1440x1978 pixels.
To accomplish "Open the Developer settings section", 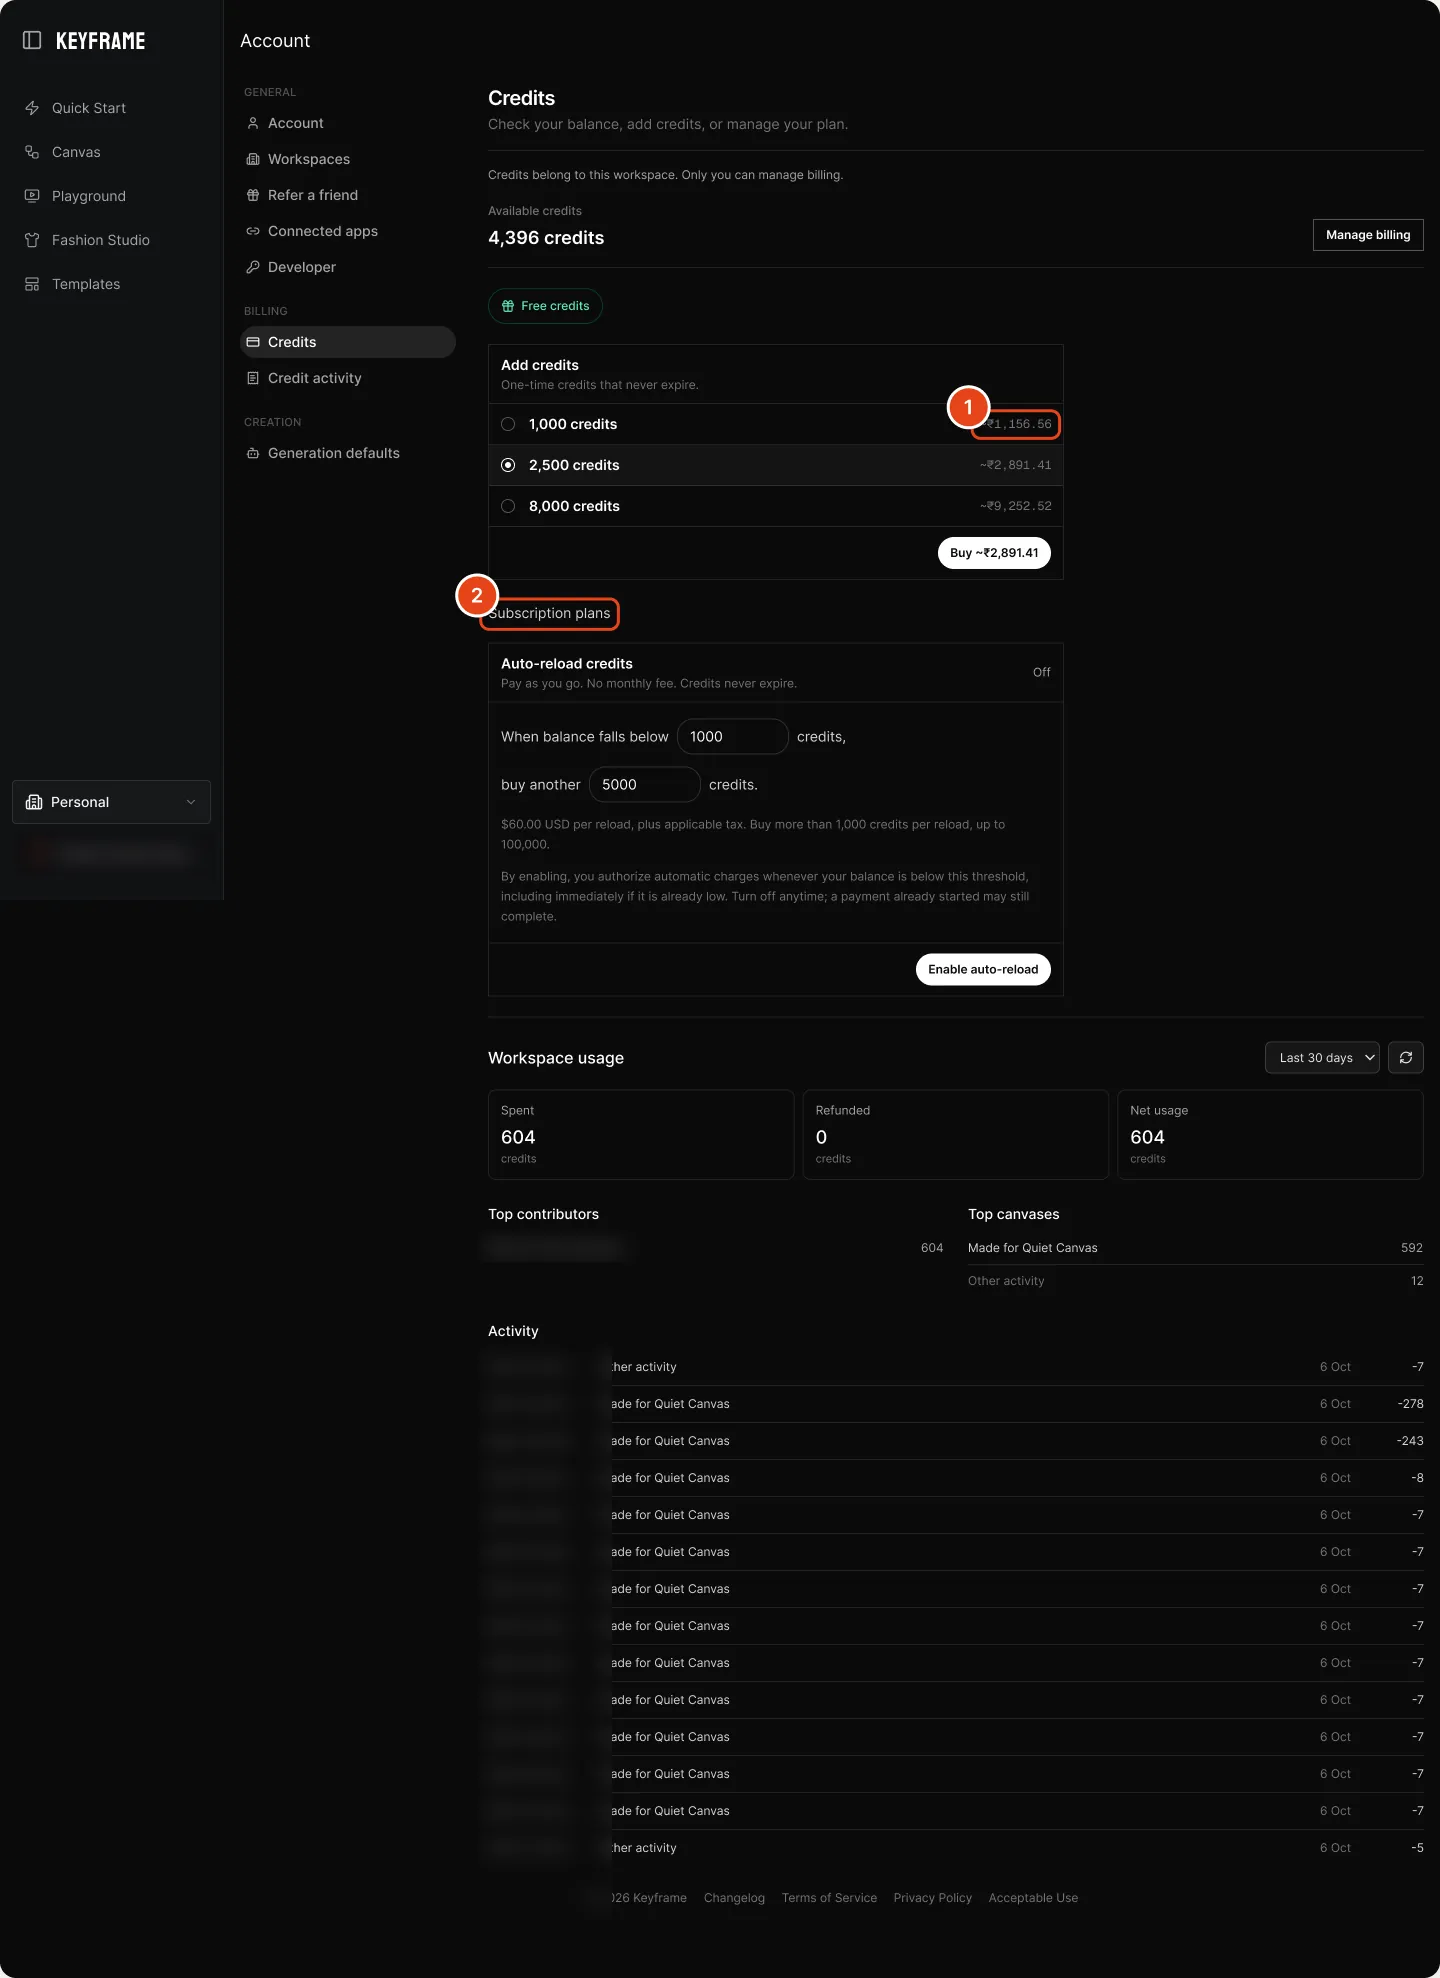I will [348, 267].
